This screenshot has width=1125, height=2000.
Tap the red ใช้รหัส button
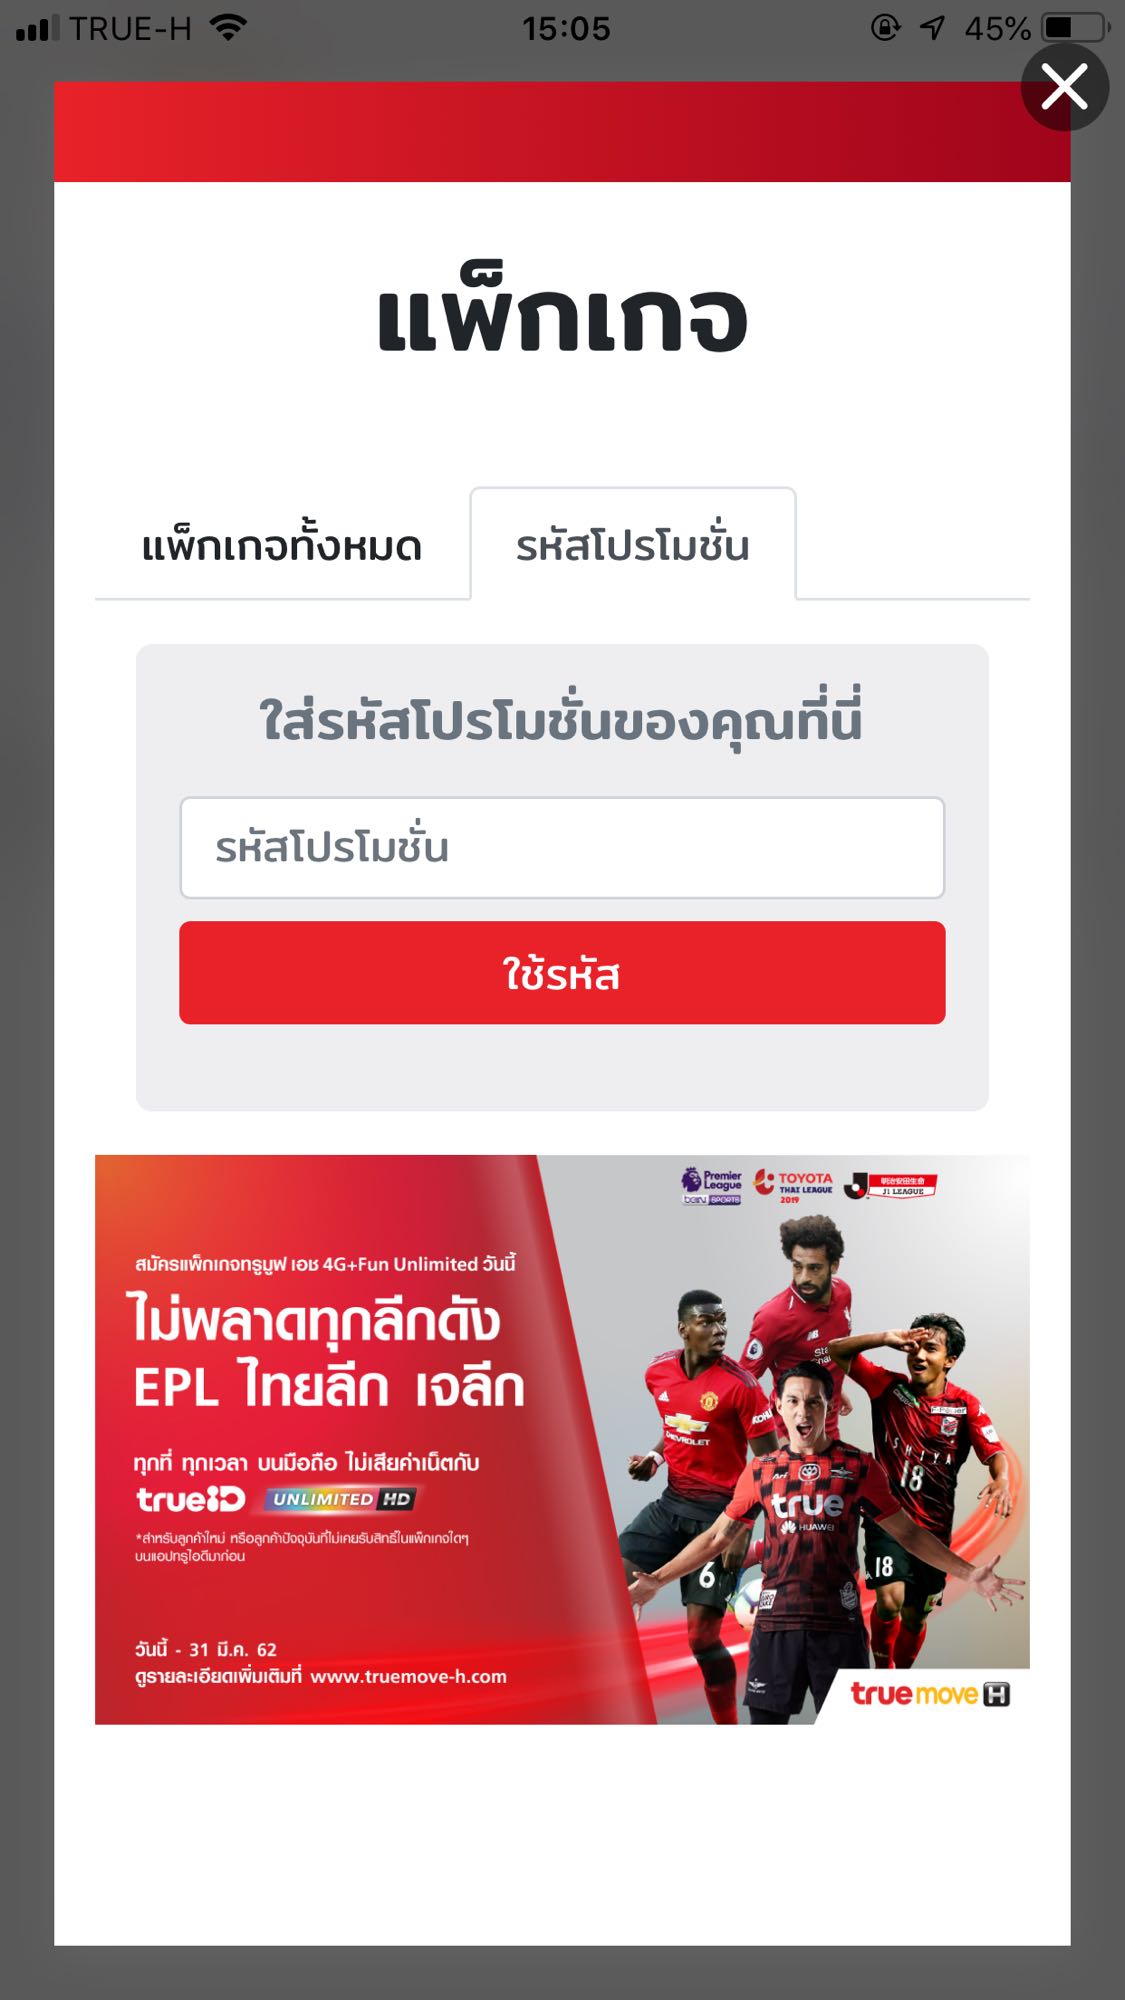pos(562,972)
